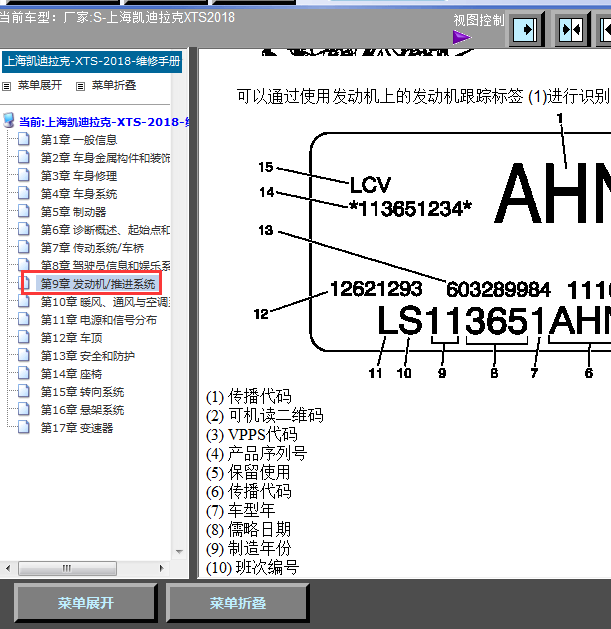Open 第8章 驾驶员信息和娱乐系统
Image resolution: width=611 pixels, height=629 pixels.
pyautogui.click(x=105, y=266)
